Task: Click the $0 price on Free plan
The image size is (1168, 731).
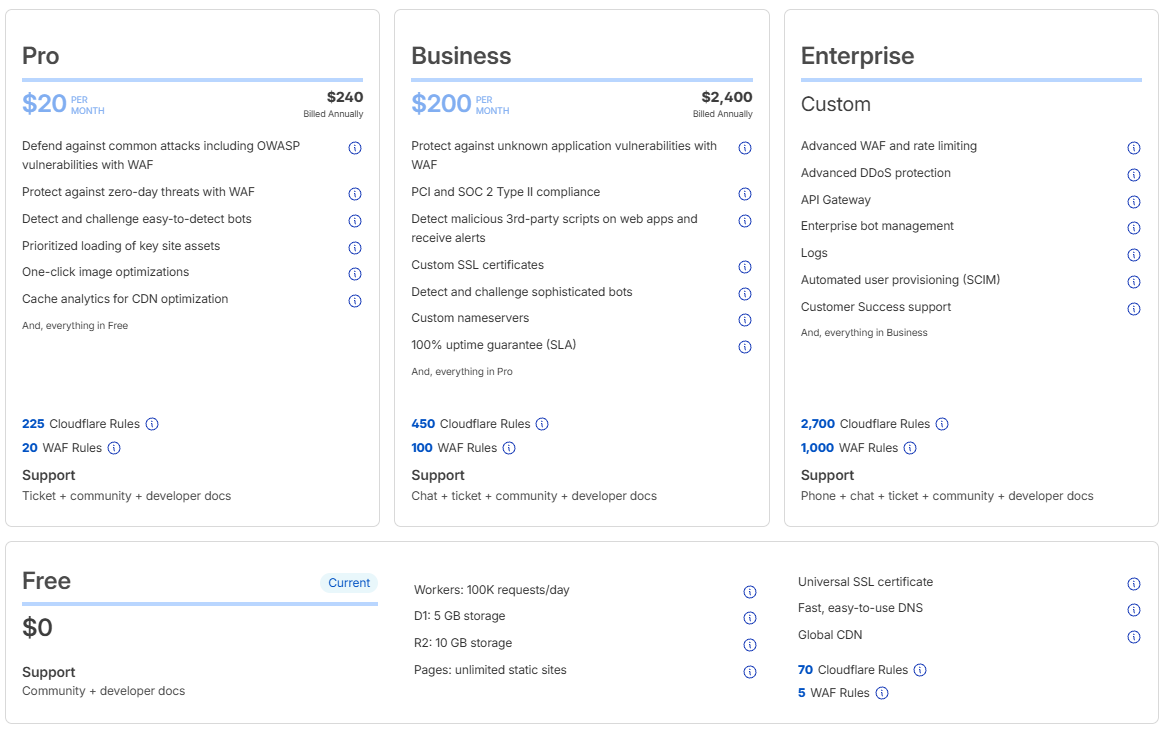Action: [37, 627]
